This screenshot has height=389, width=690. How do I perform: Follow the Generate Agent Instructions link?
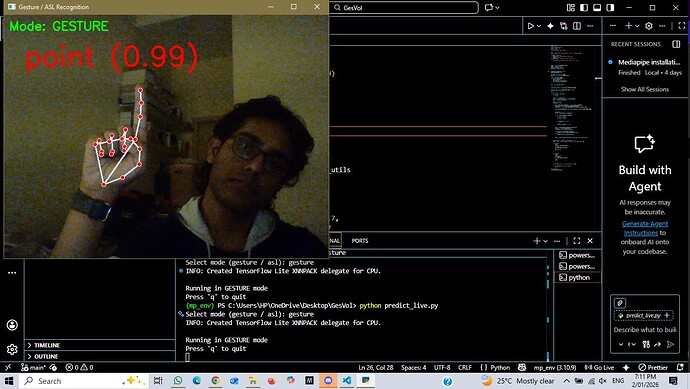click(644, 228)
